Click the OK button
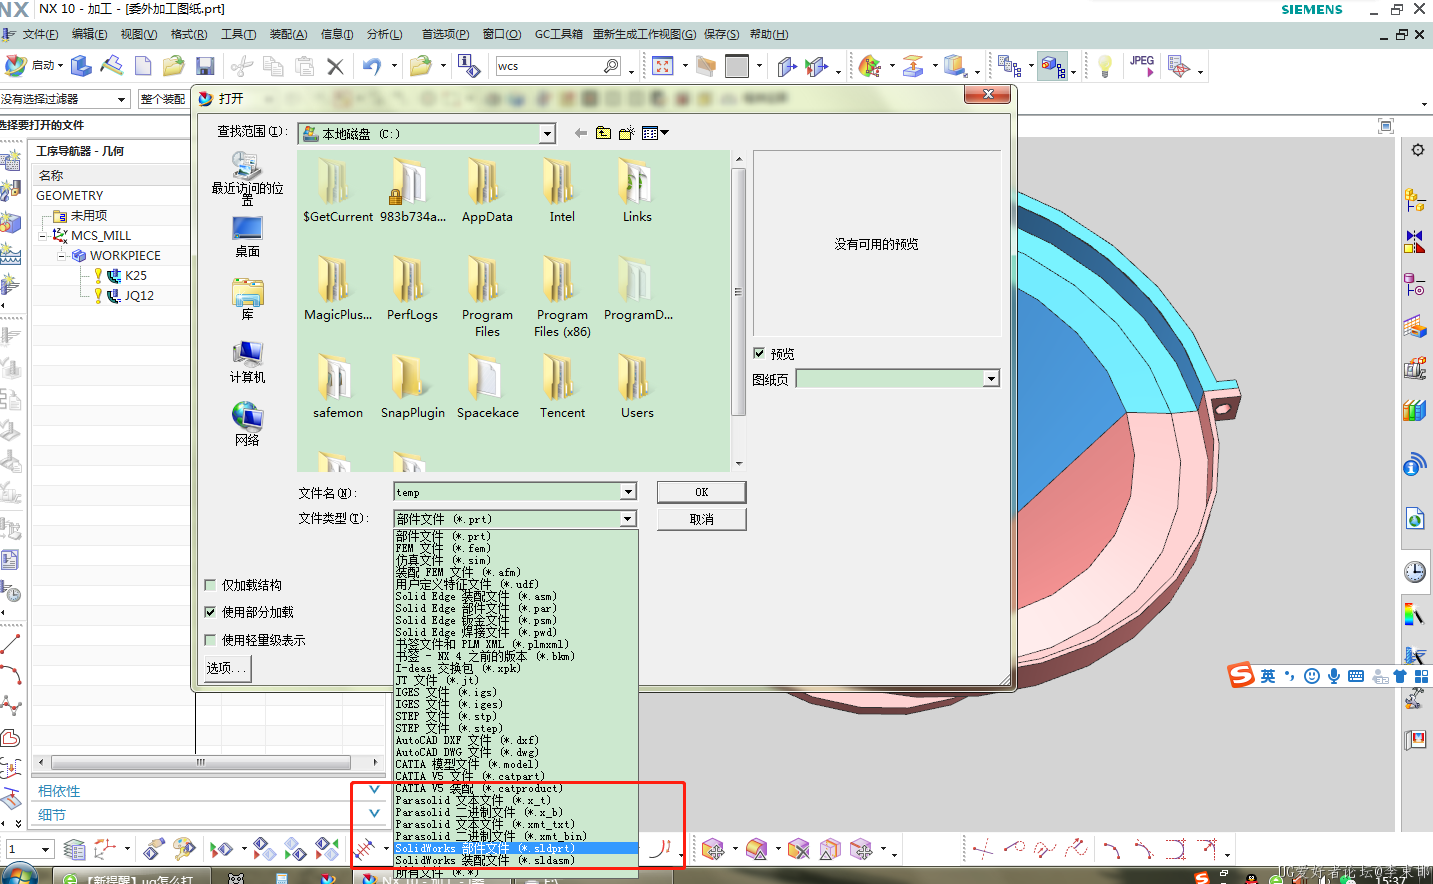1433x884 pixels. 701,492
